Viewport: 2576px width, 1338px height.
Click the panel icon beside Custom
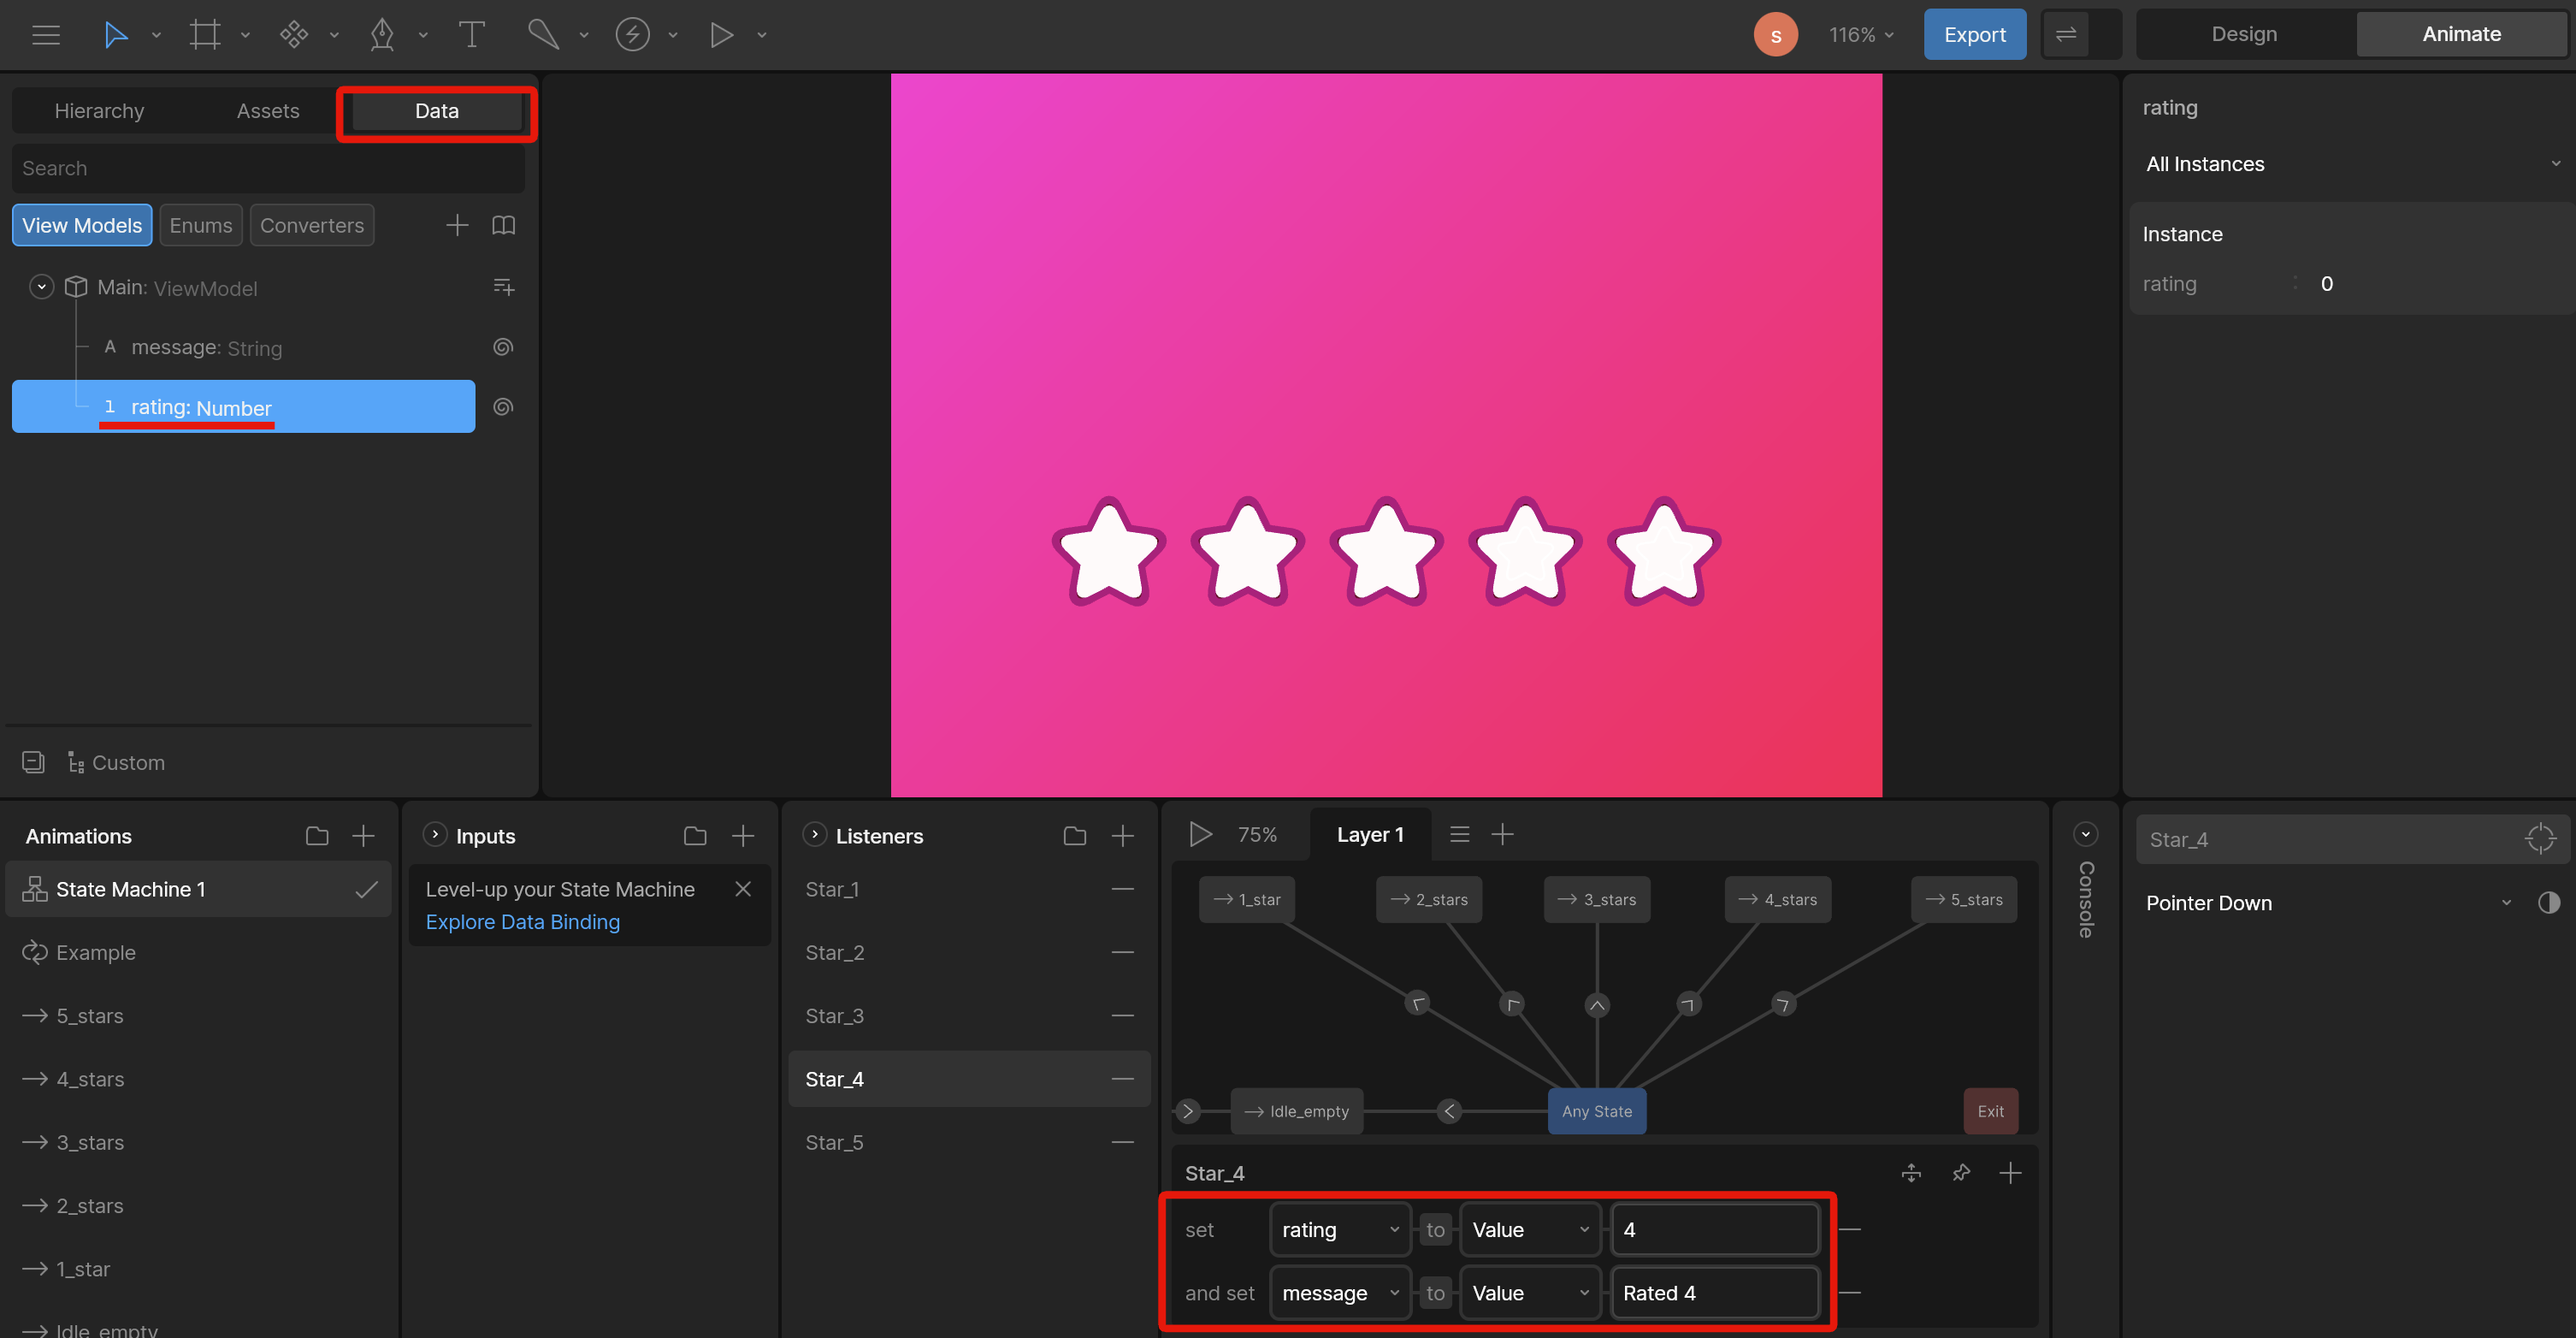tap(33, 762)
